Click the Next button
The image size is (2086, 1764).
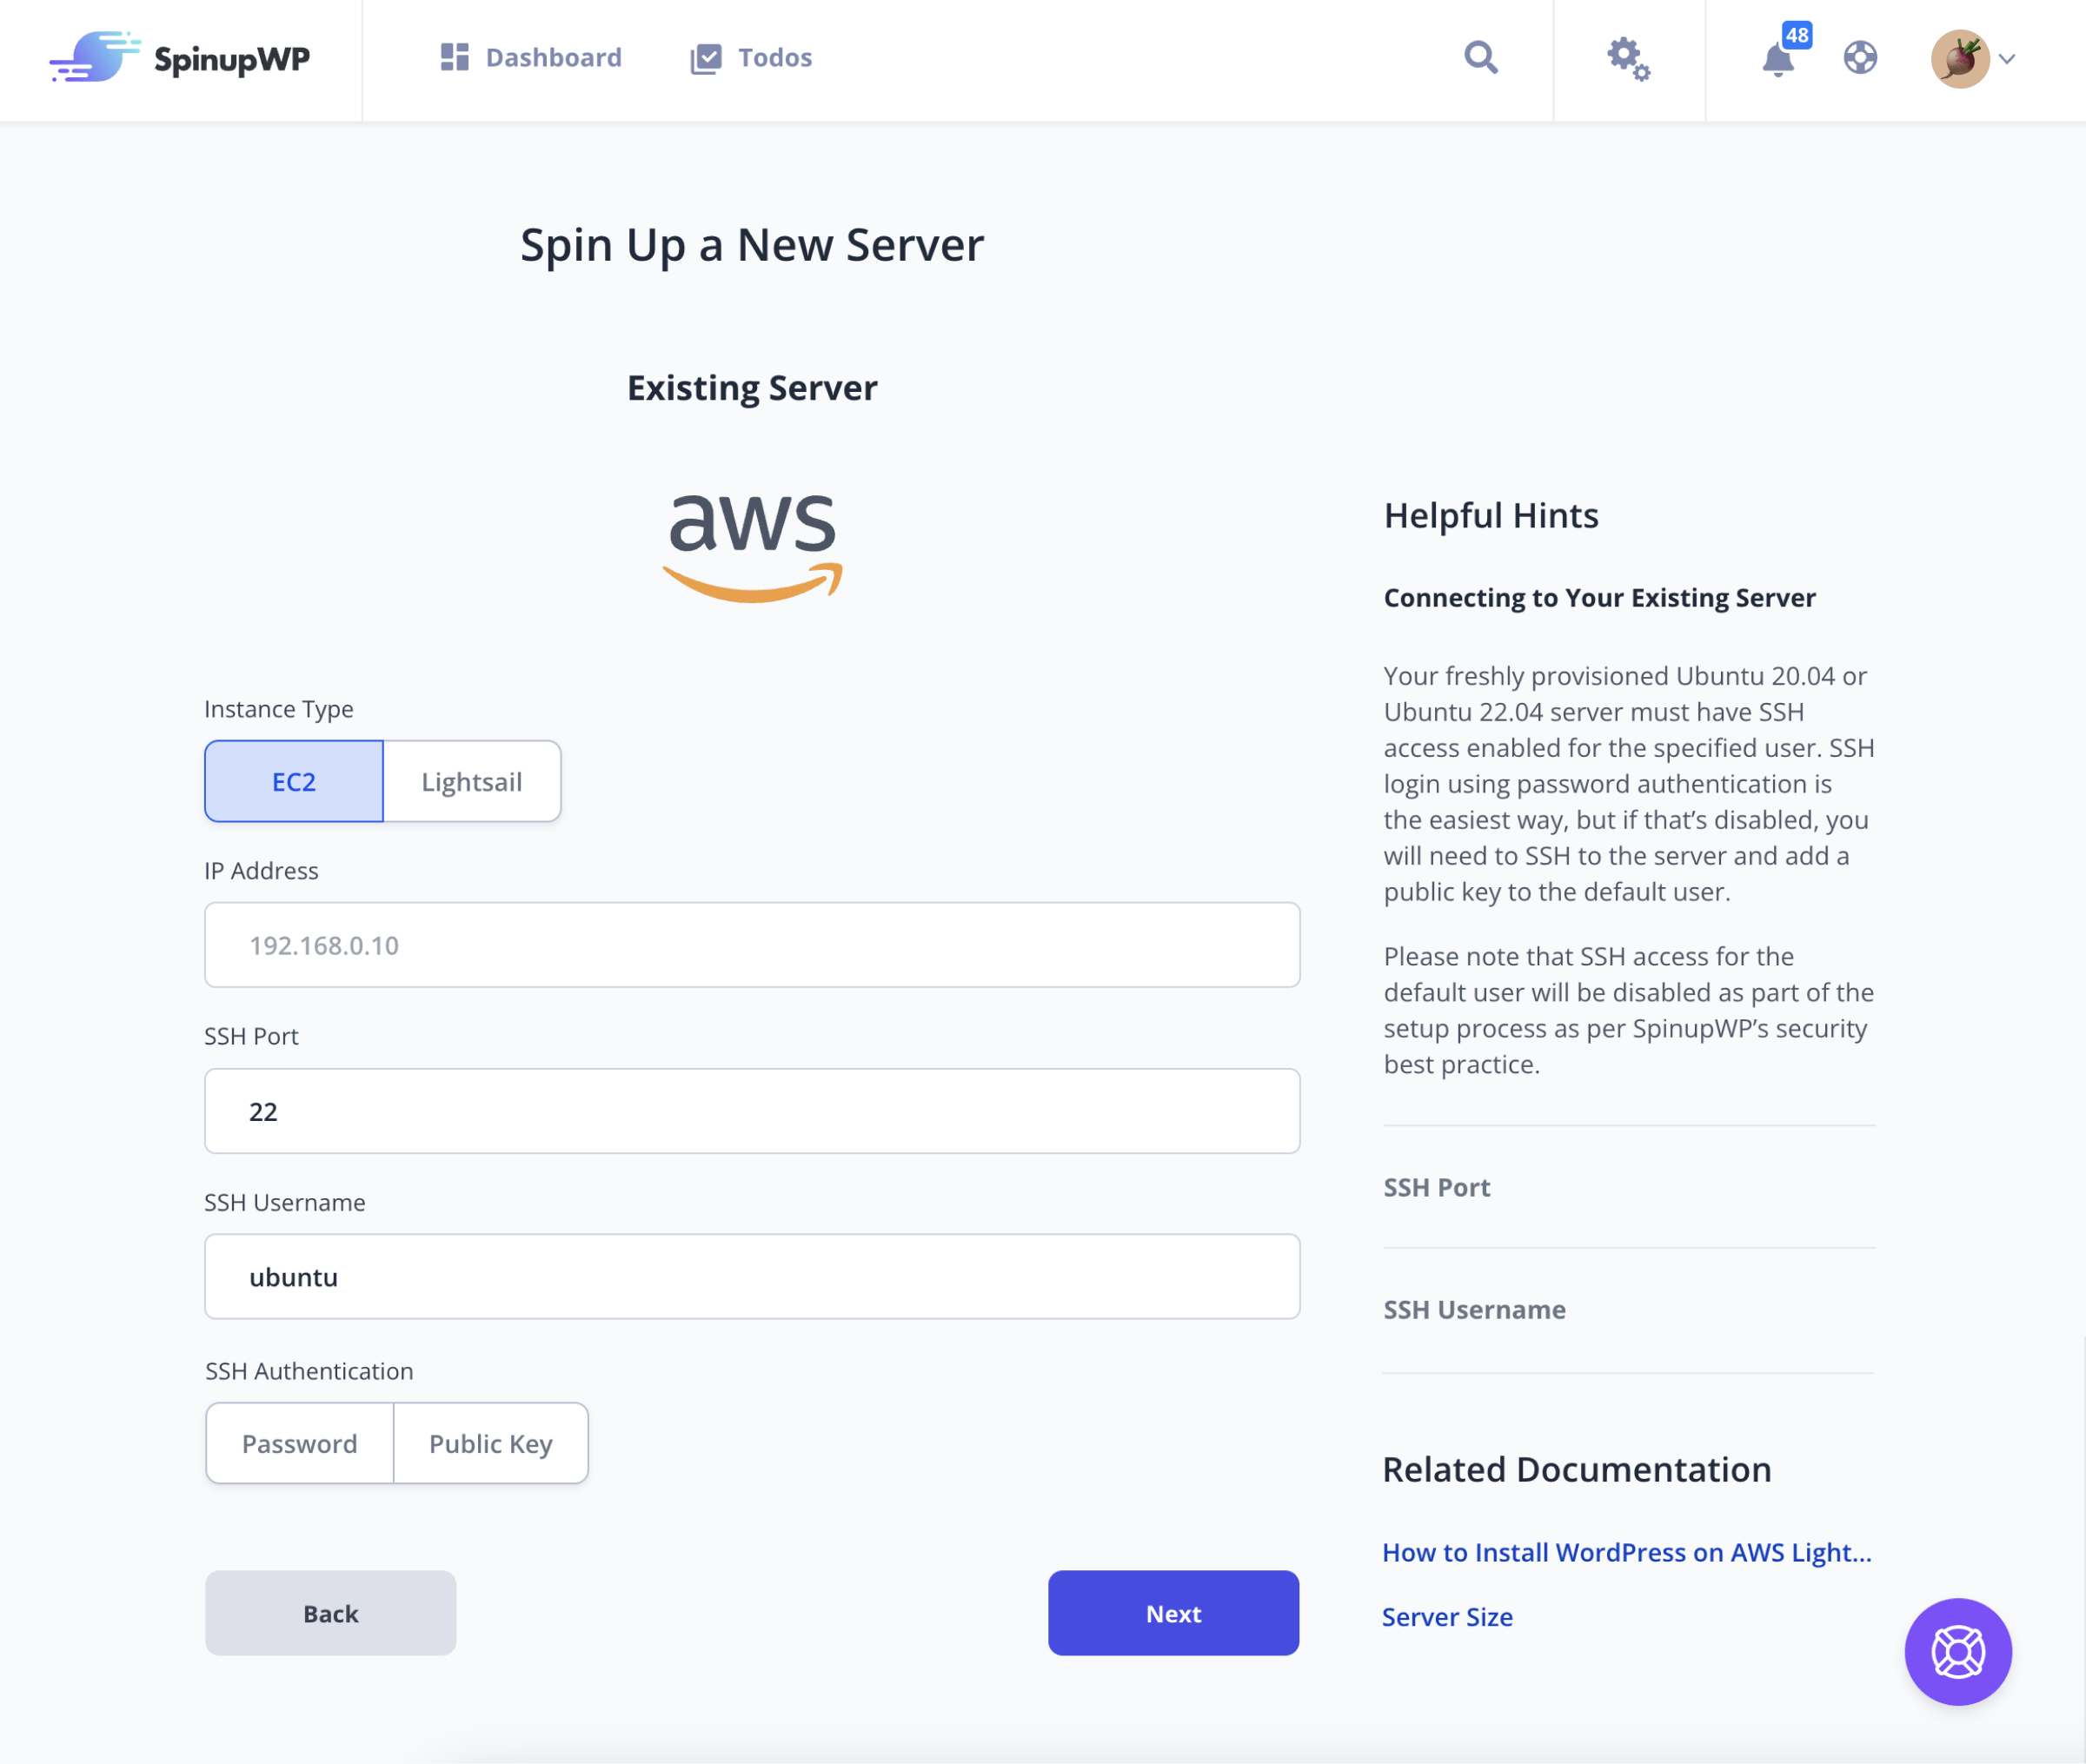1173,1613
